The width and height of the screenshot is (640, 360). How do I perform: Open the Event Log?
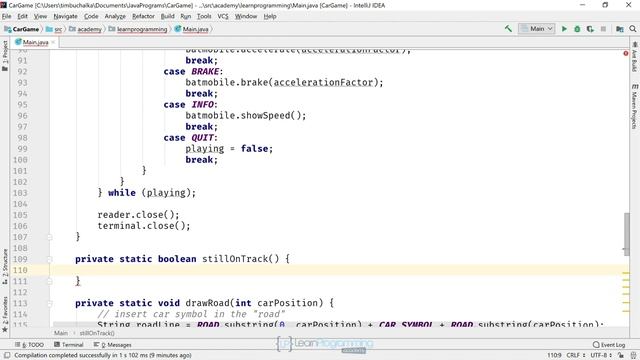click(609, 345)
